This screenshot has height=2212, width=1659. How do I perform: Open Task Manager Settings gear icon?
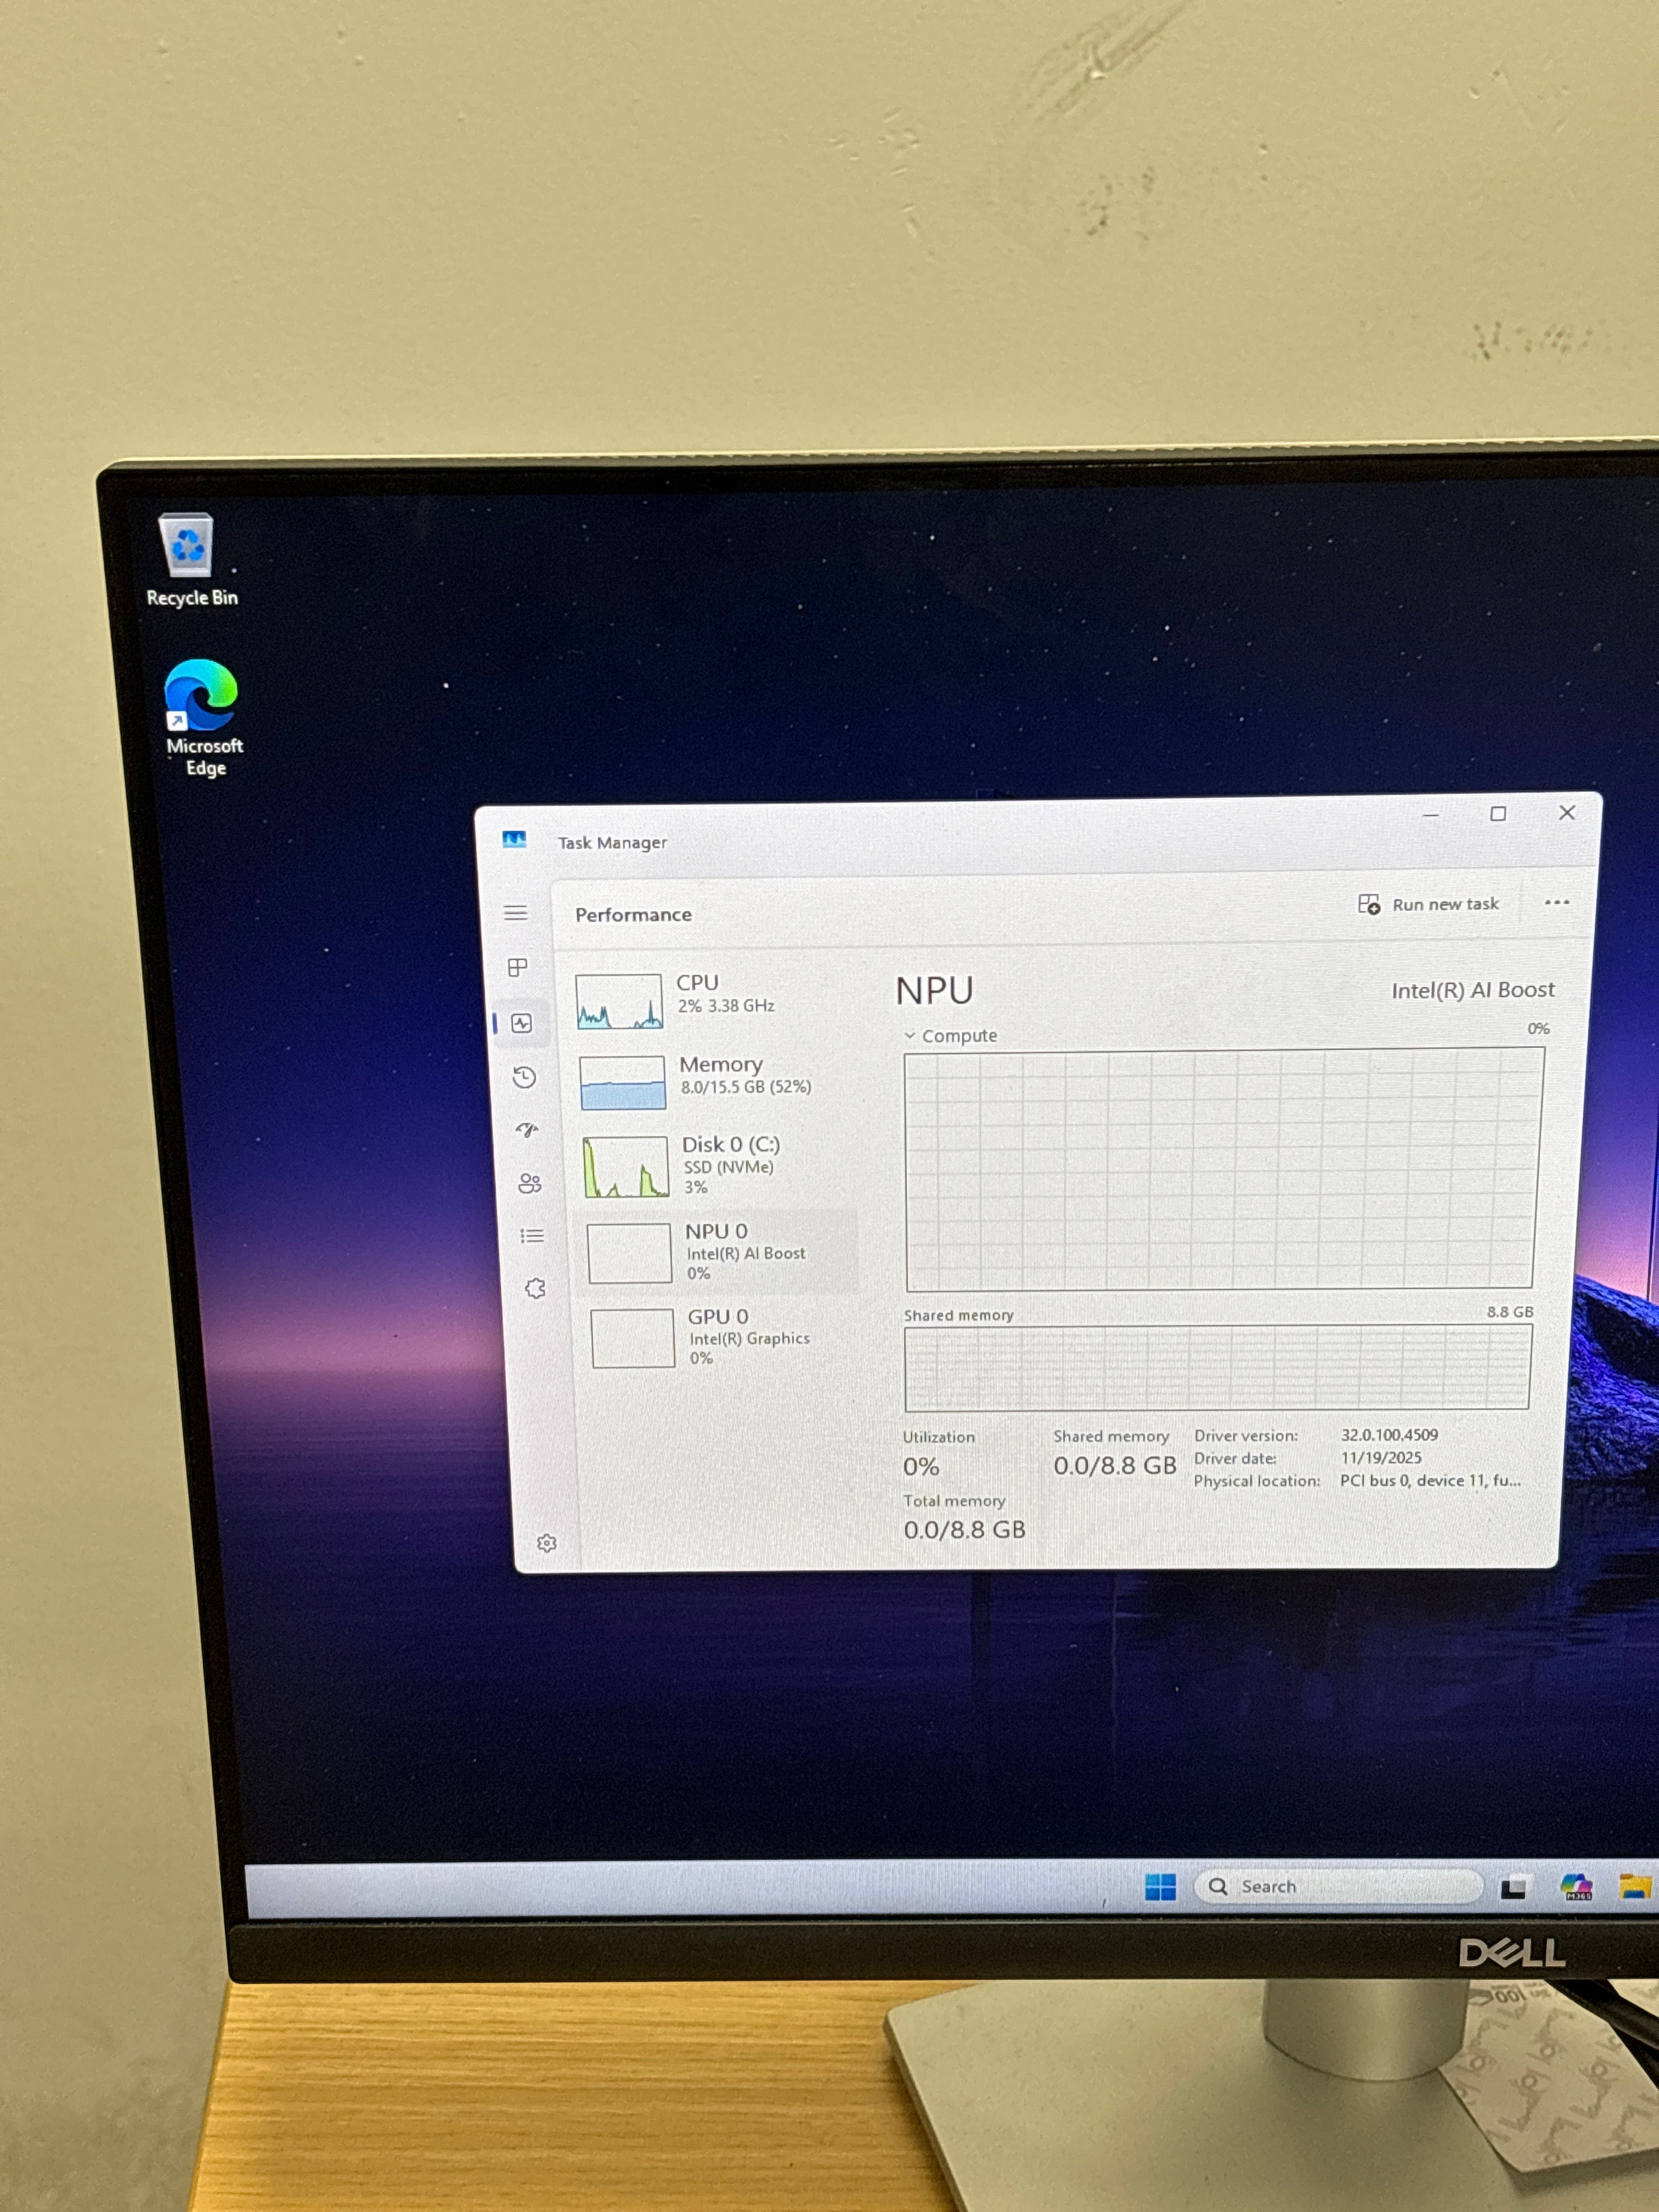pos(547,1543)
